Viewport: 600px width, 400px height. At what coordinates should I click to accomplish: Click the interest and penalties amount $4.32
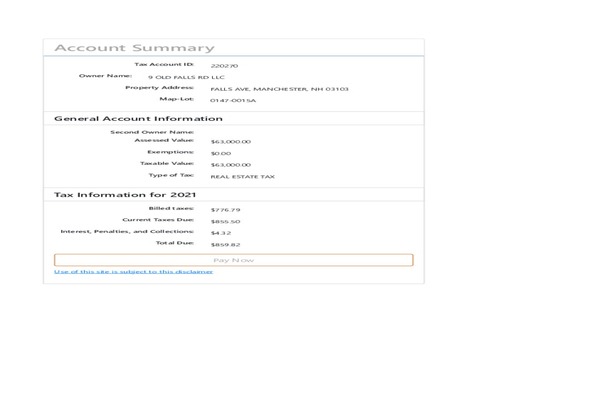pyautogui.click(x=221, y=232)
